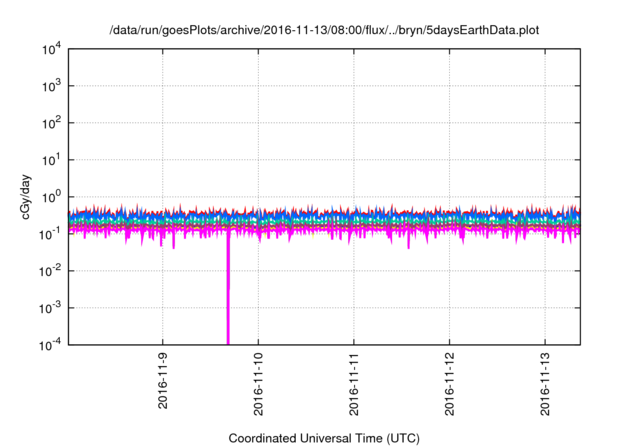
Task: Click the 10^4 y-axis tick label
Action: pyautogui.click(x=52, y=49)
